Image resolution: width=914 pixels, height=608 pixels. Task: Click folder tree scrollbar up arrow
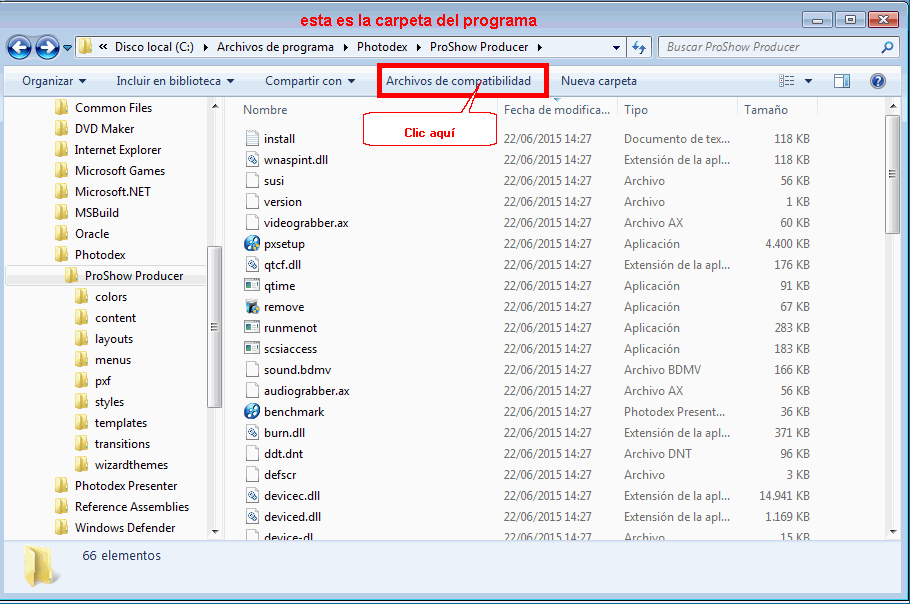[x=215, y=107]
